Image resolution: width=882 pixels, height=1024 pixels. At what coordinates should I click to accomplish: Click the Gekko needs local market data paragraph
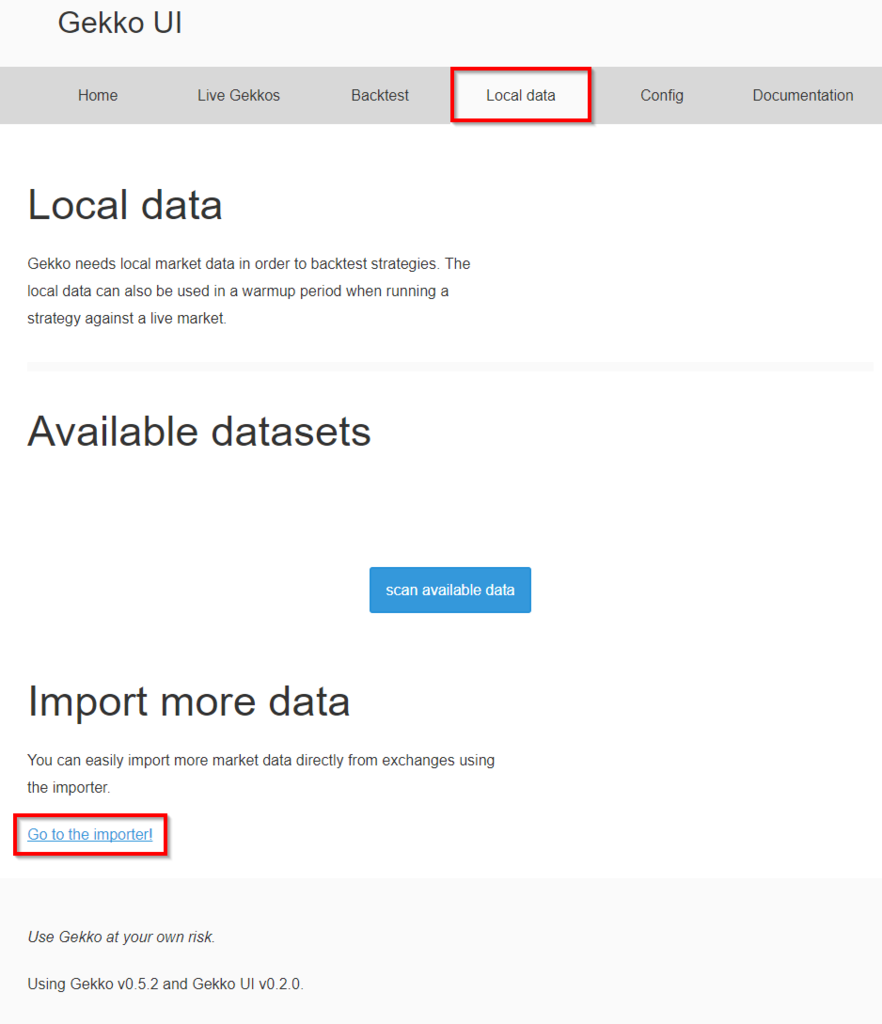(249, 291)
